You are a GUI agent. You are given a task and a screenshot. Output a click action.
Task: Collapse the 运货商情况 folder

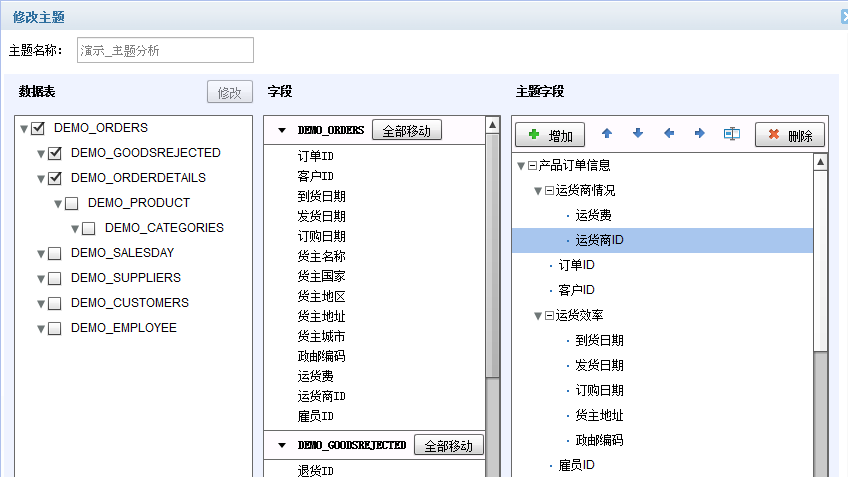pos(538,191)
